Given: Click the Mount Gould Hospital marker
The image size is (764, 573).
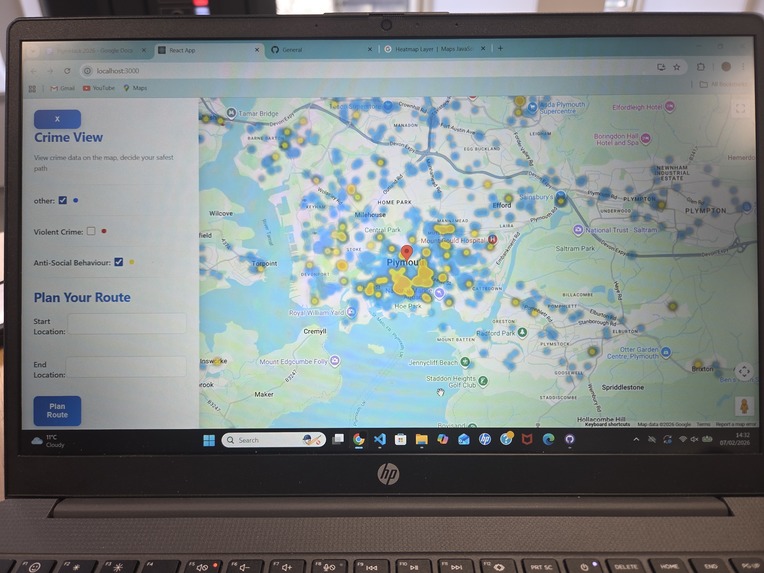Looking at the screenshot, I should pos(493,239).
